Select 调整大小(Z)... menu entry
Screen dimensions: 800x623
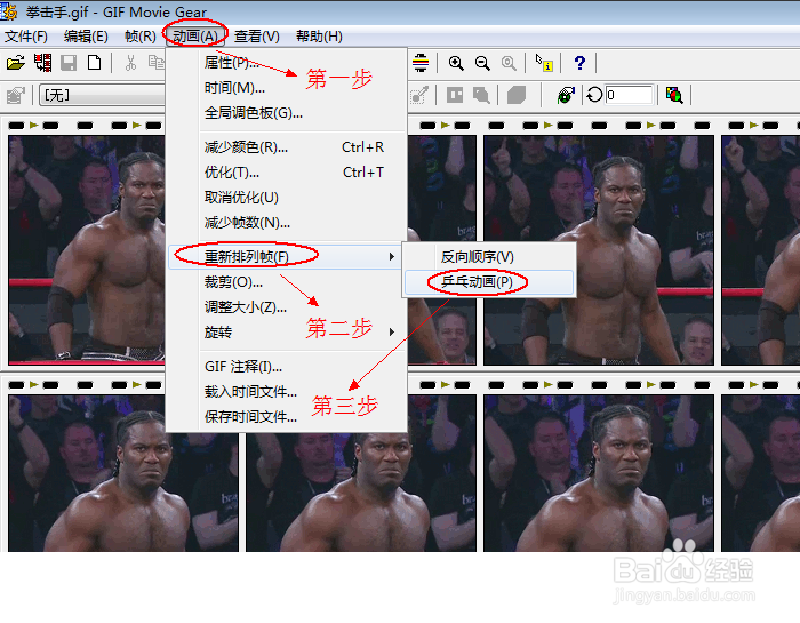[287, 307]
